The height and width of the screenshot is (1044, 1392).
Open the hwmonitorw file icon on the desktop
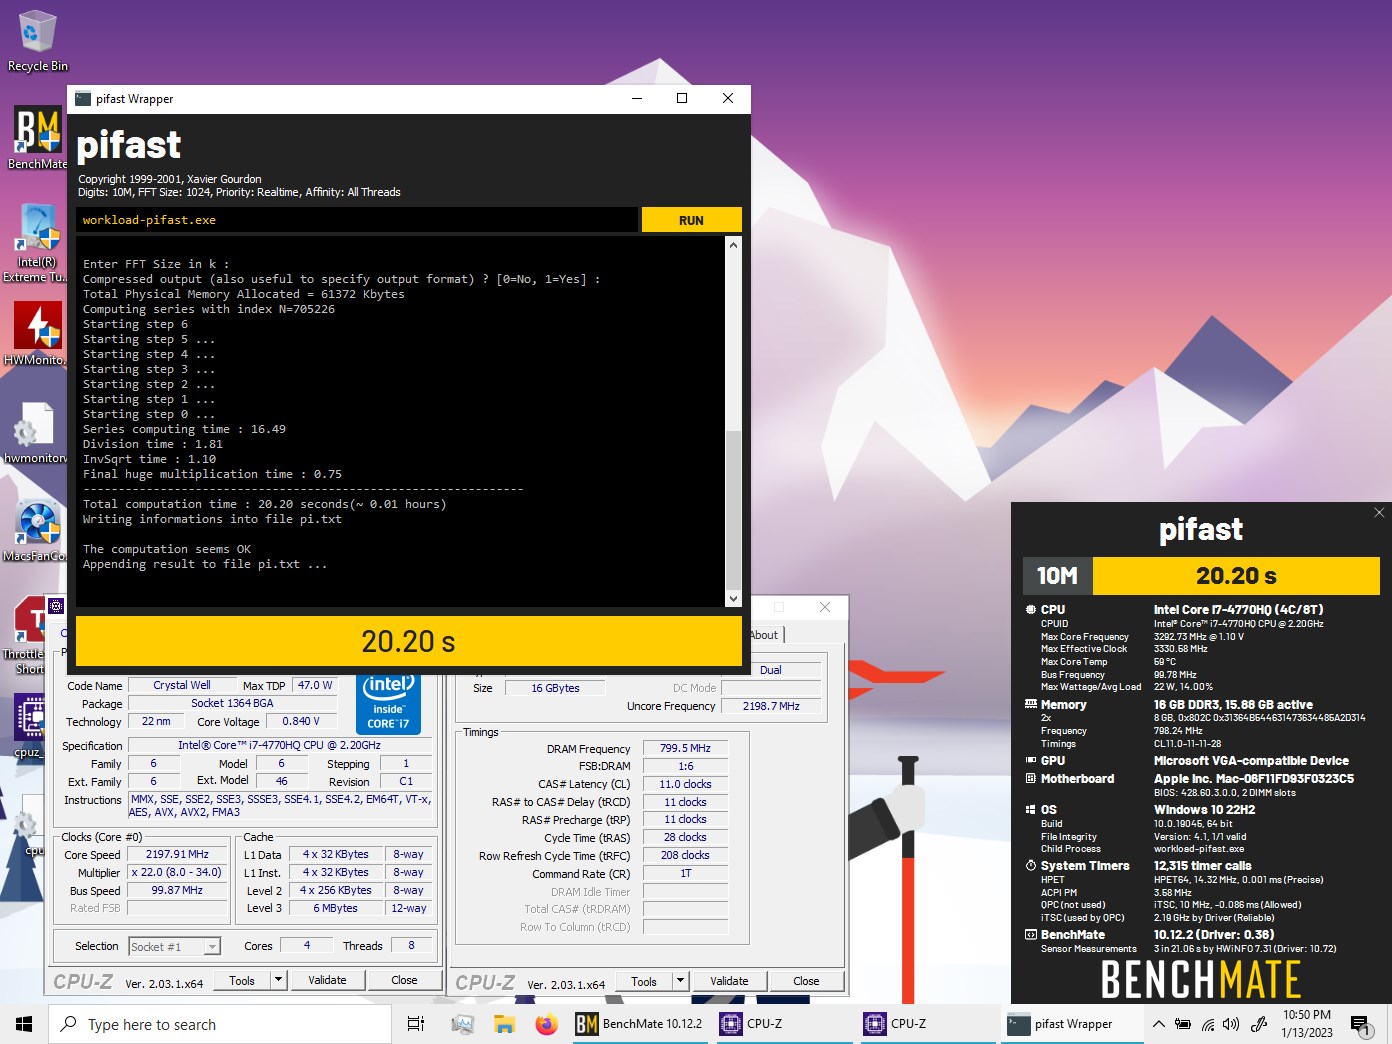(x=37, y=432)
